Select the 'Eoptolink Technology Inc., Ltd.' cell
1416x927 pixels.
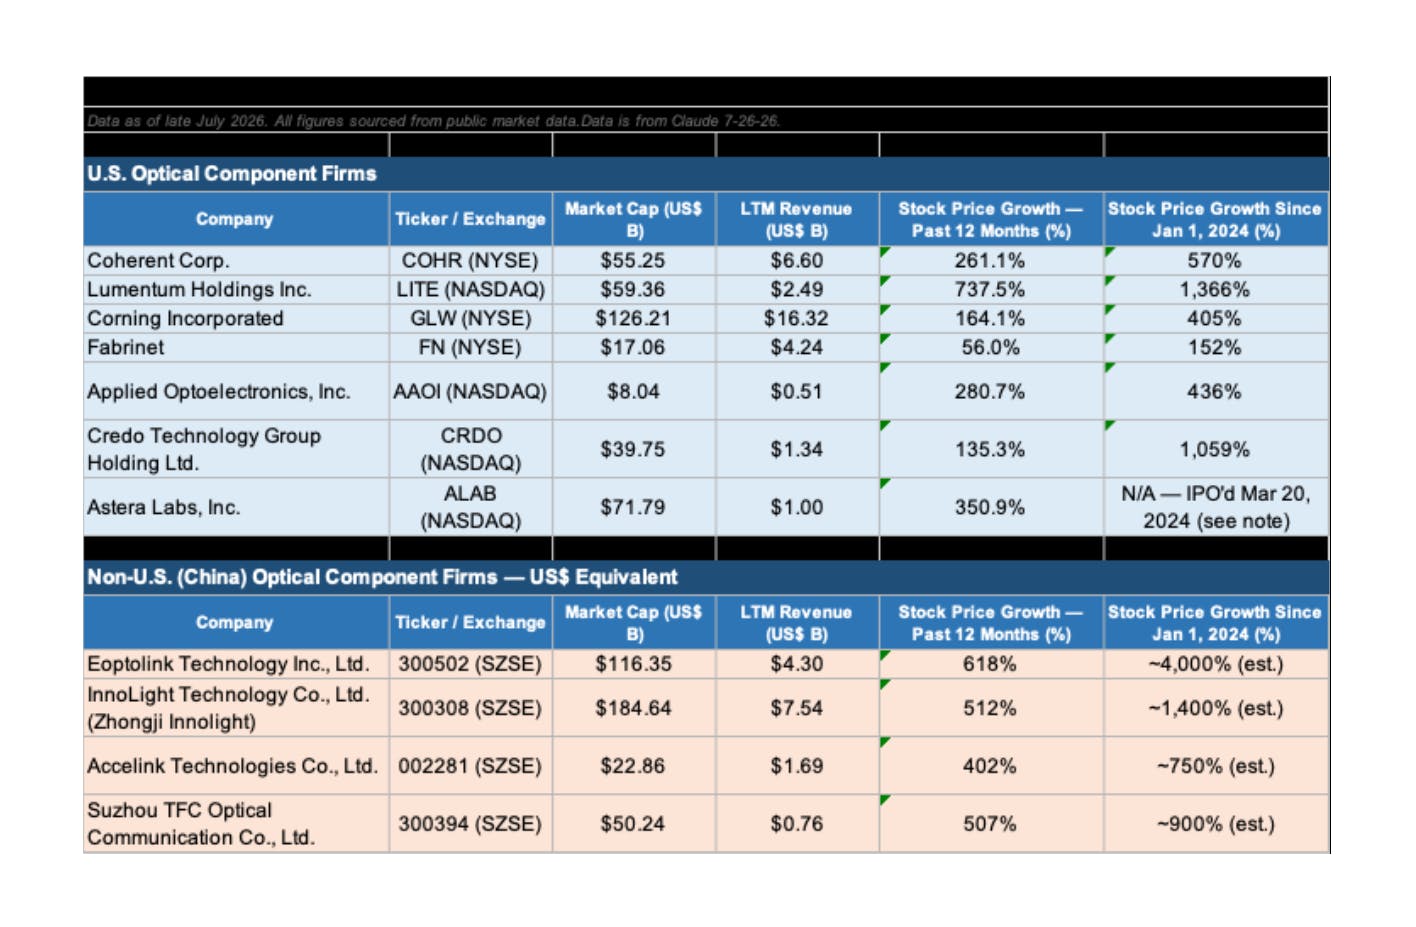tap(236, 665)
